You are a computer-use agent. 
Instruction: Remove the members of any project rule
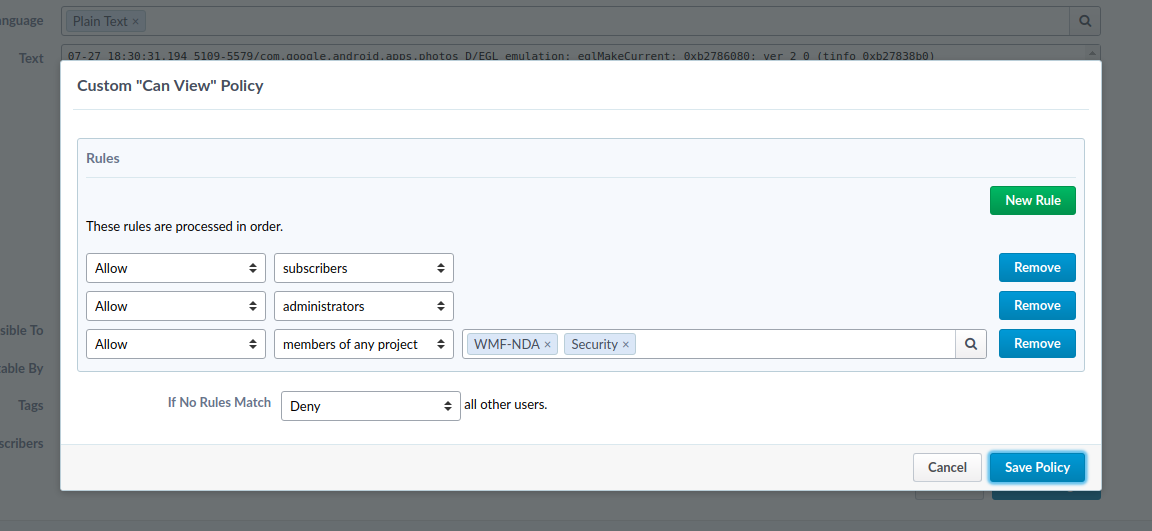coord(1037,344)
